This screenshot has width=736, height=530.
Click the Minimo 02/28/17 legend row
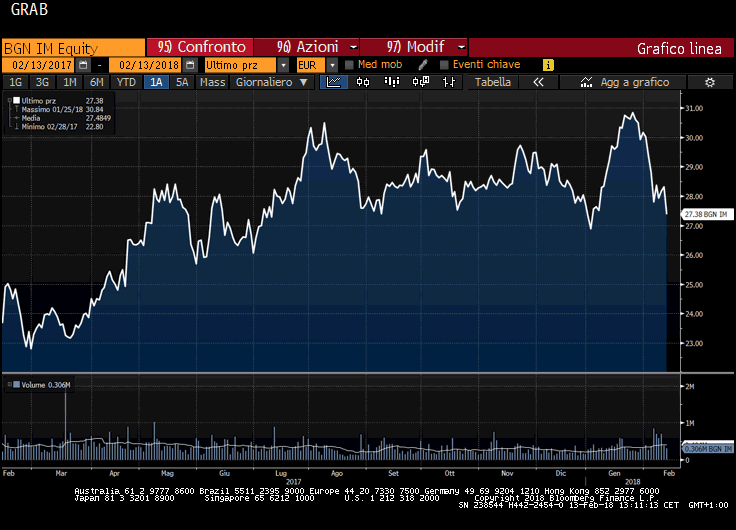pyautogui.click(x=59, y=127)
